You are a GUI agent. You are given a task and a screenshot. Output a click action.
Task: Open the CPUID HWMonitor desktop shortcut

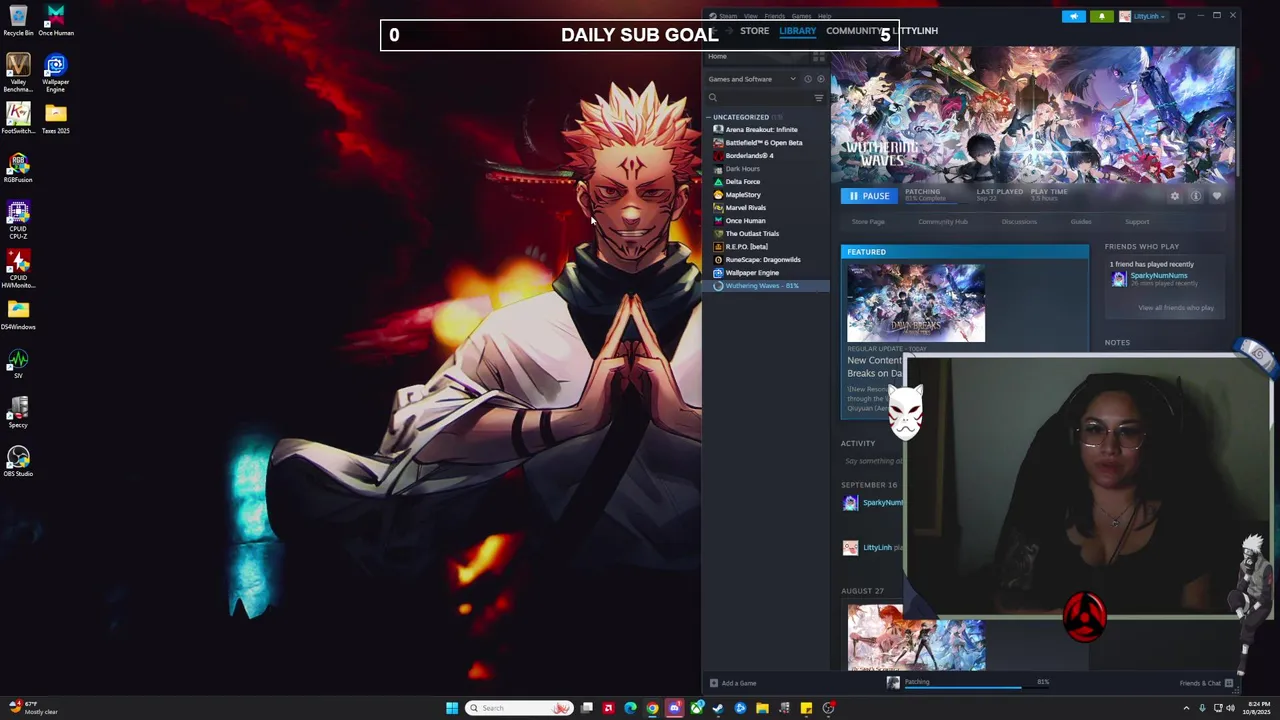click(18, 269)
